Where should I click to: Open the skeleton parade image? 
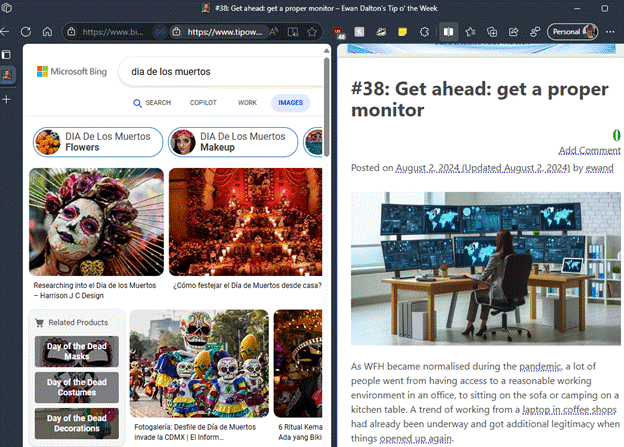(x=199, y=363)
